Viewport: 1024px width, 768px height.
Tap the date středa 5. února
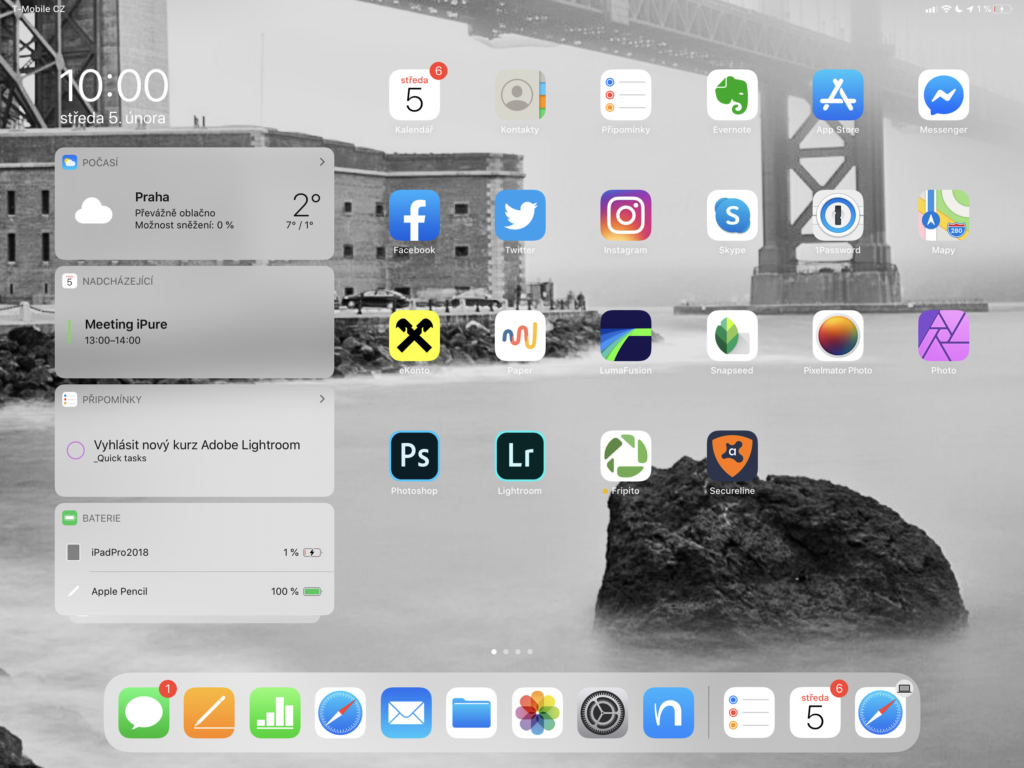coord(112,118)
